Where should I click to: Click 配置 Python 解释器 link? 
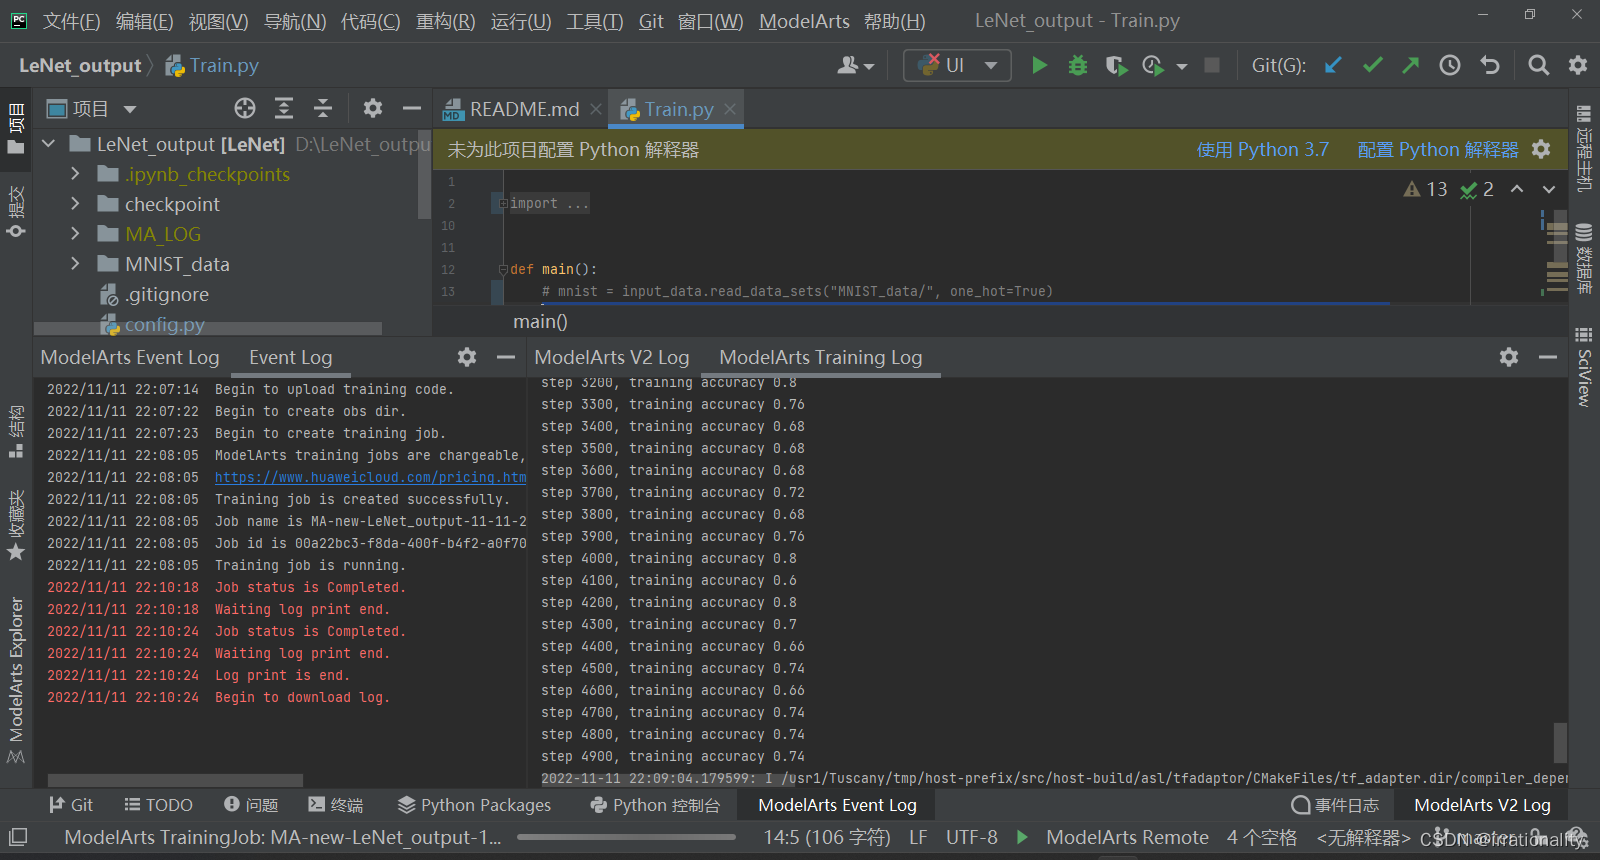(x=1438, y=149)
